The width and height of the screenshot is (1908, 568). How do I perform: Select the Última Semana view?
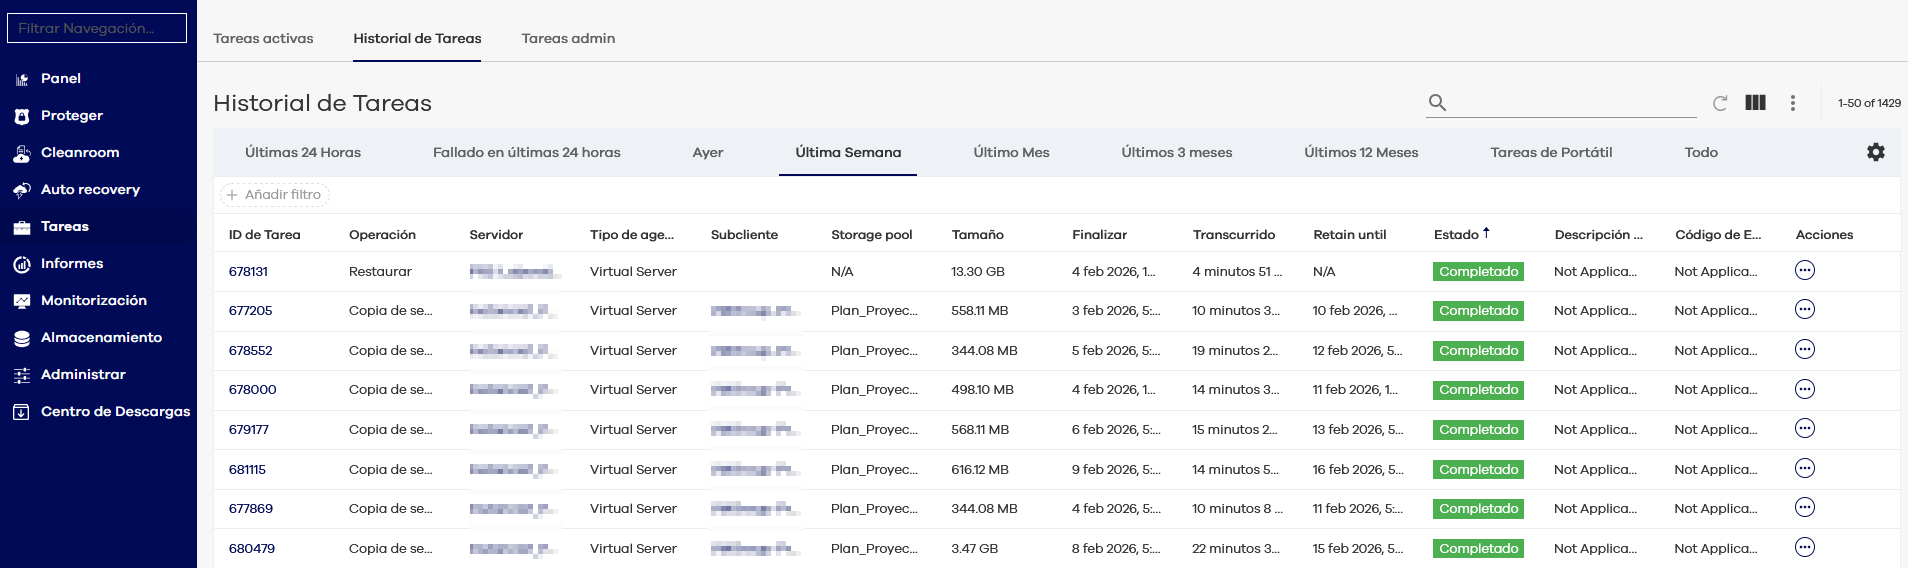(848, 152)
